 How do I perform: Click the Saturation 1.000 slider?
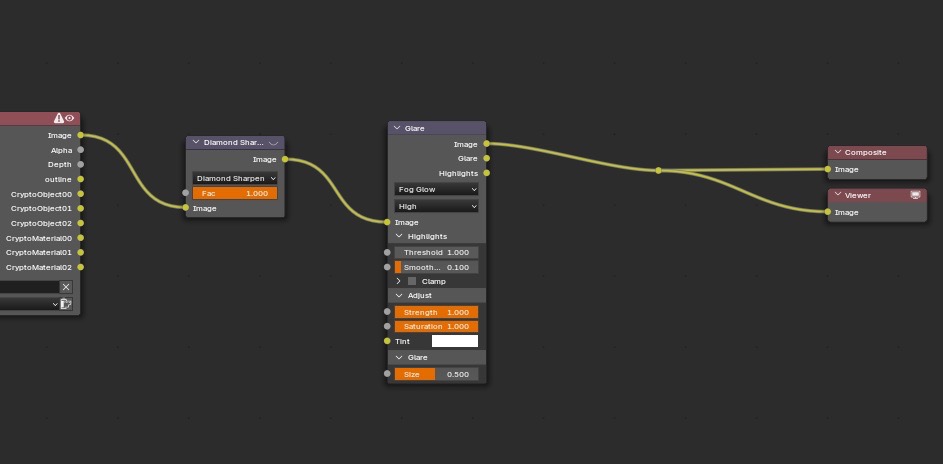[437, 326]
